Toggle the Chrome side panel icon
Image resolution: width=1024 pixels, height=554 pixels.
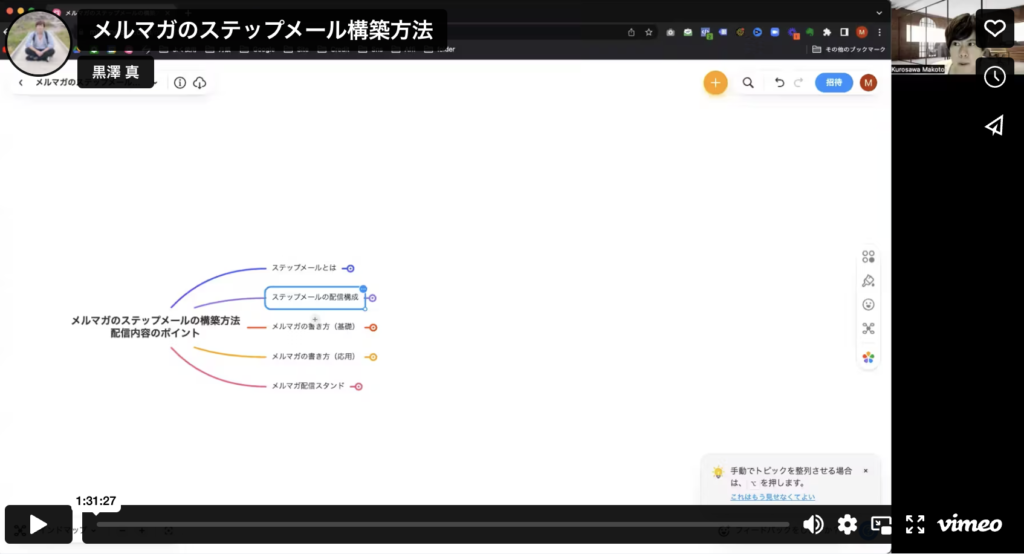844,32
